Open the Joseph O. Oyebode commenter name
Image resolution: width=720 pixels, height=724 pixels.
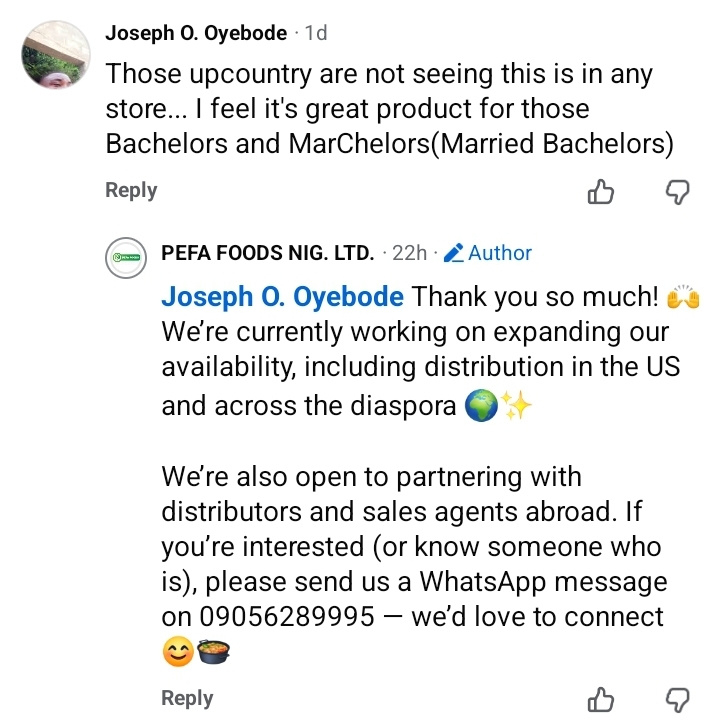tap(196, 33)
